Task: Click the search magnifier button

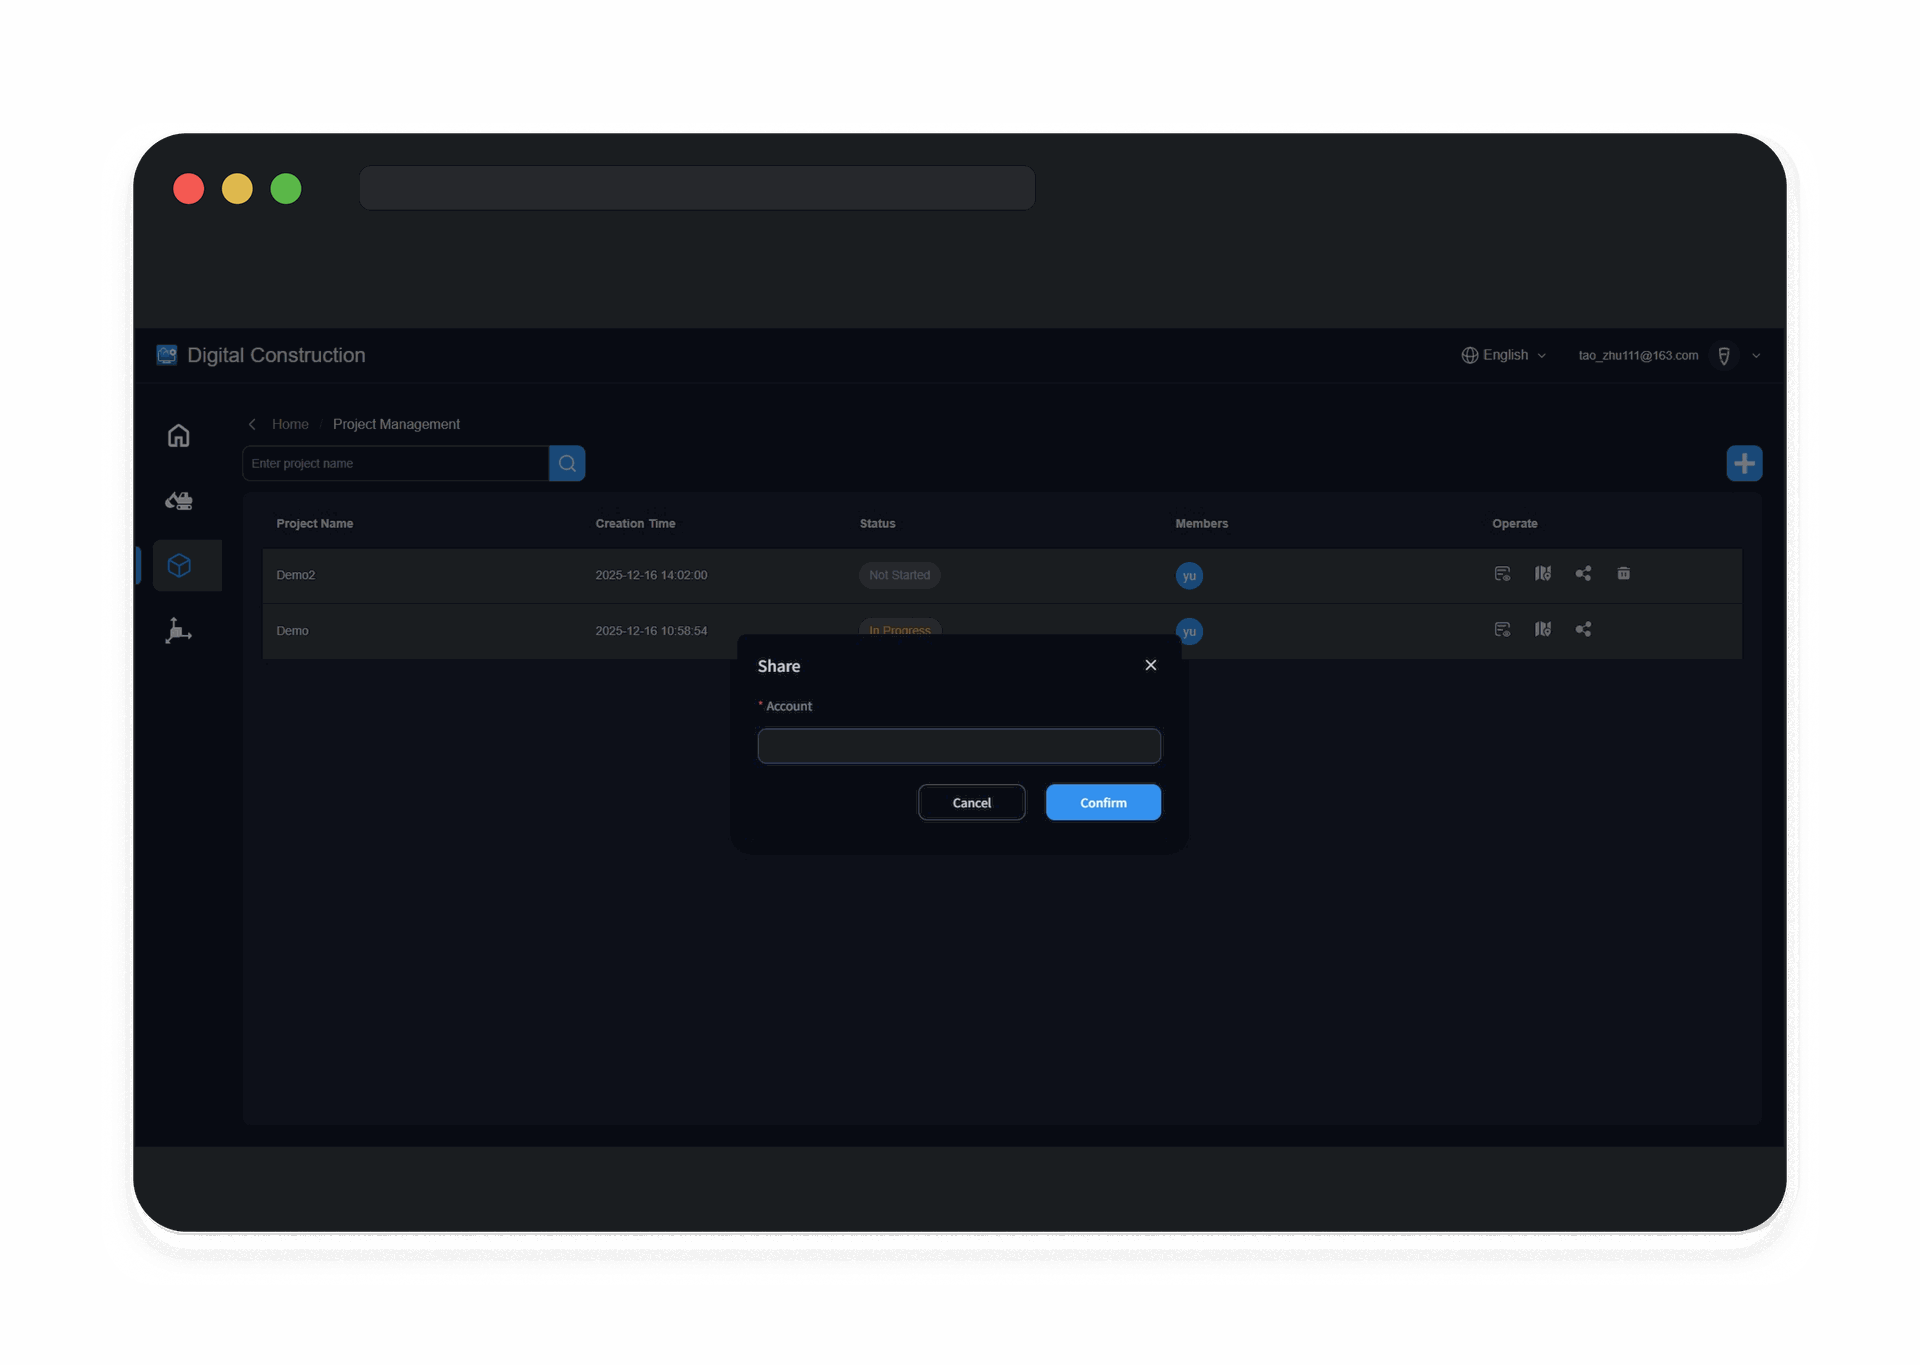Action: (x=567, y=463)
